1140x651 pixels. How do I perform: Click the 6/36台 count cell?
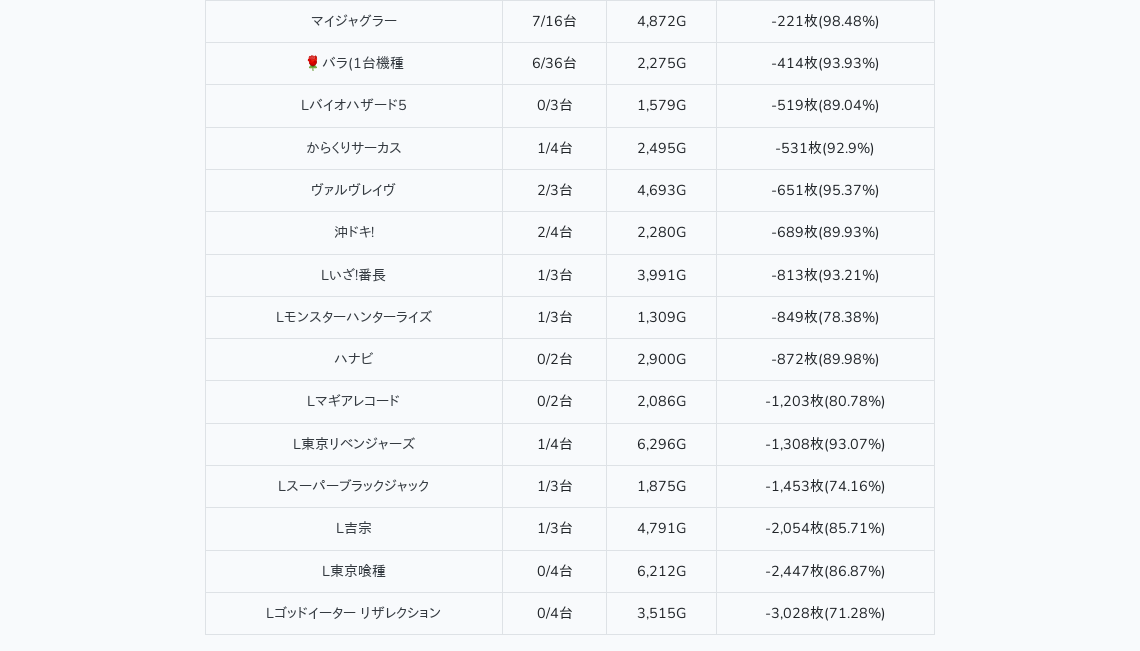554,63
